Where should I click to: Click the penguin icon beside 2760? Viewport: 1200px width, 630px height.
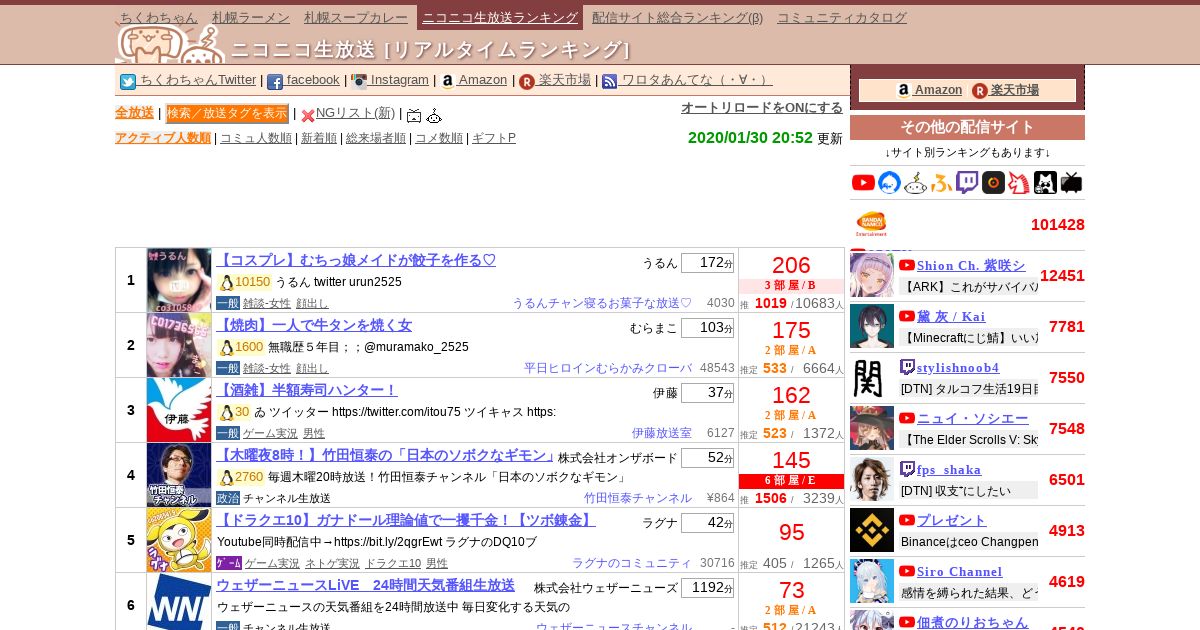(x=227, y=478)
